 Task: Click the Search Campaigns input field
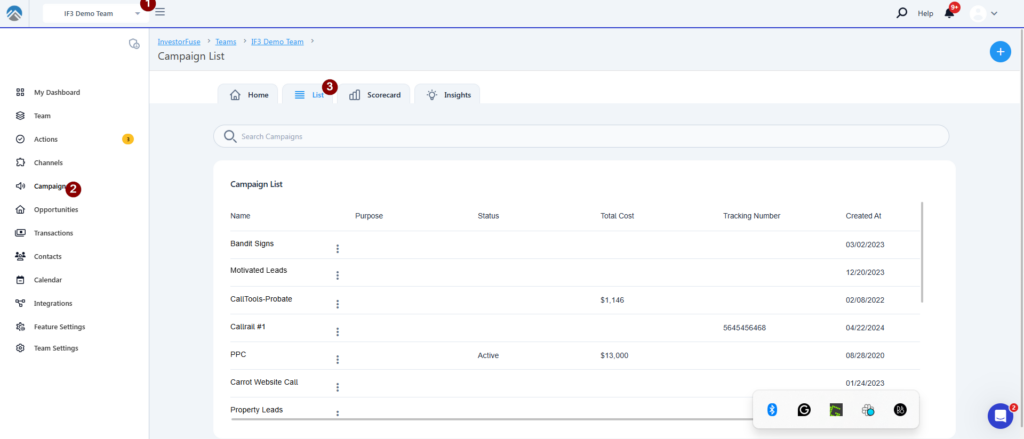[x=581, y=137]
